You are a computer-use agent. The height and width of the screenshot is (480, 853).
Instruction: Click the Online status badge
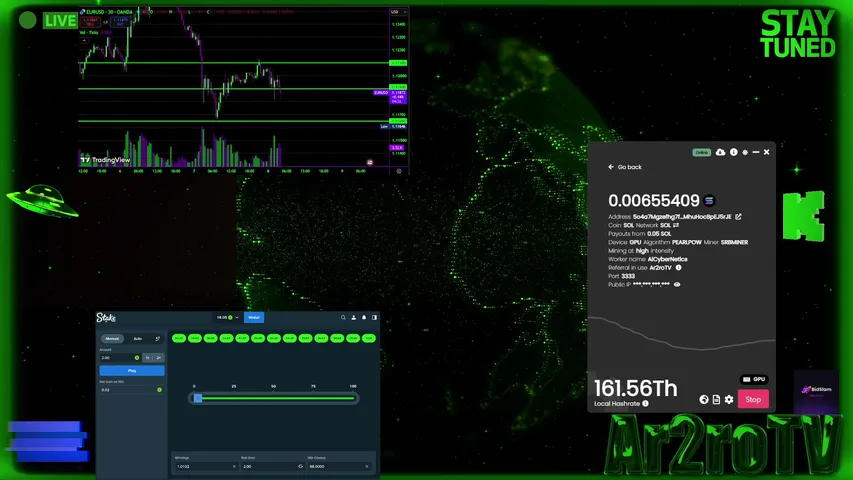tap(701, 152)
